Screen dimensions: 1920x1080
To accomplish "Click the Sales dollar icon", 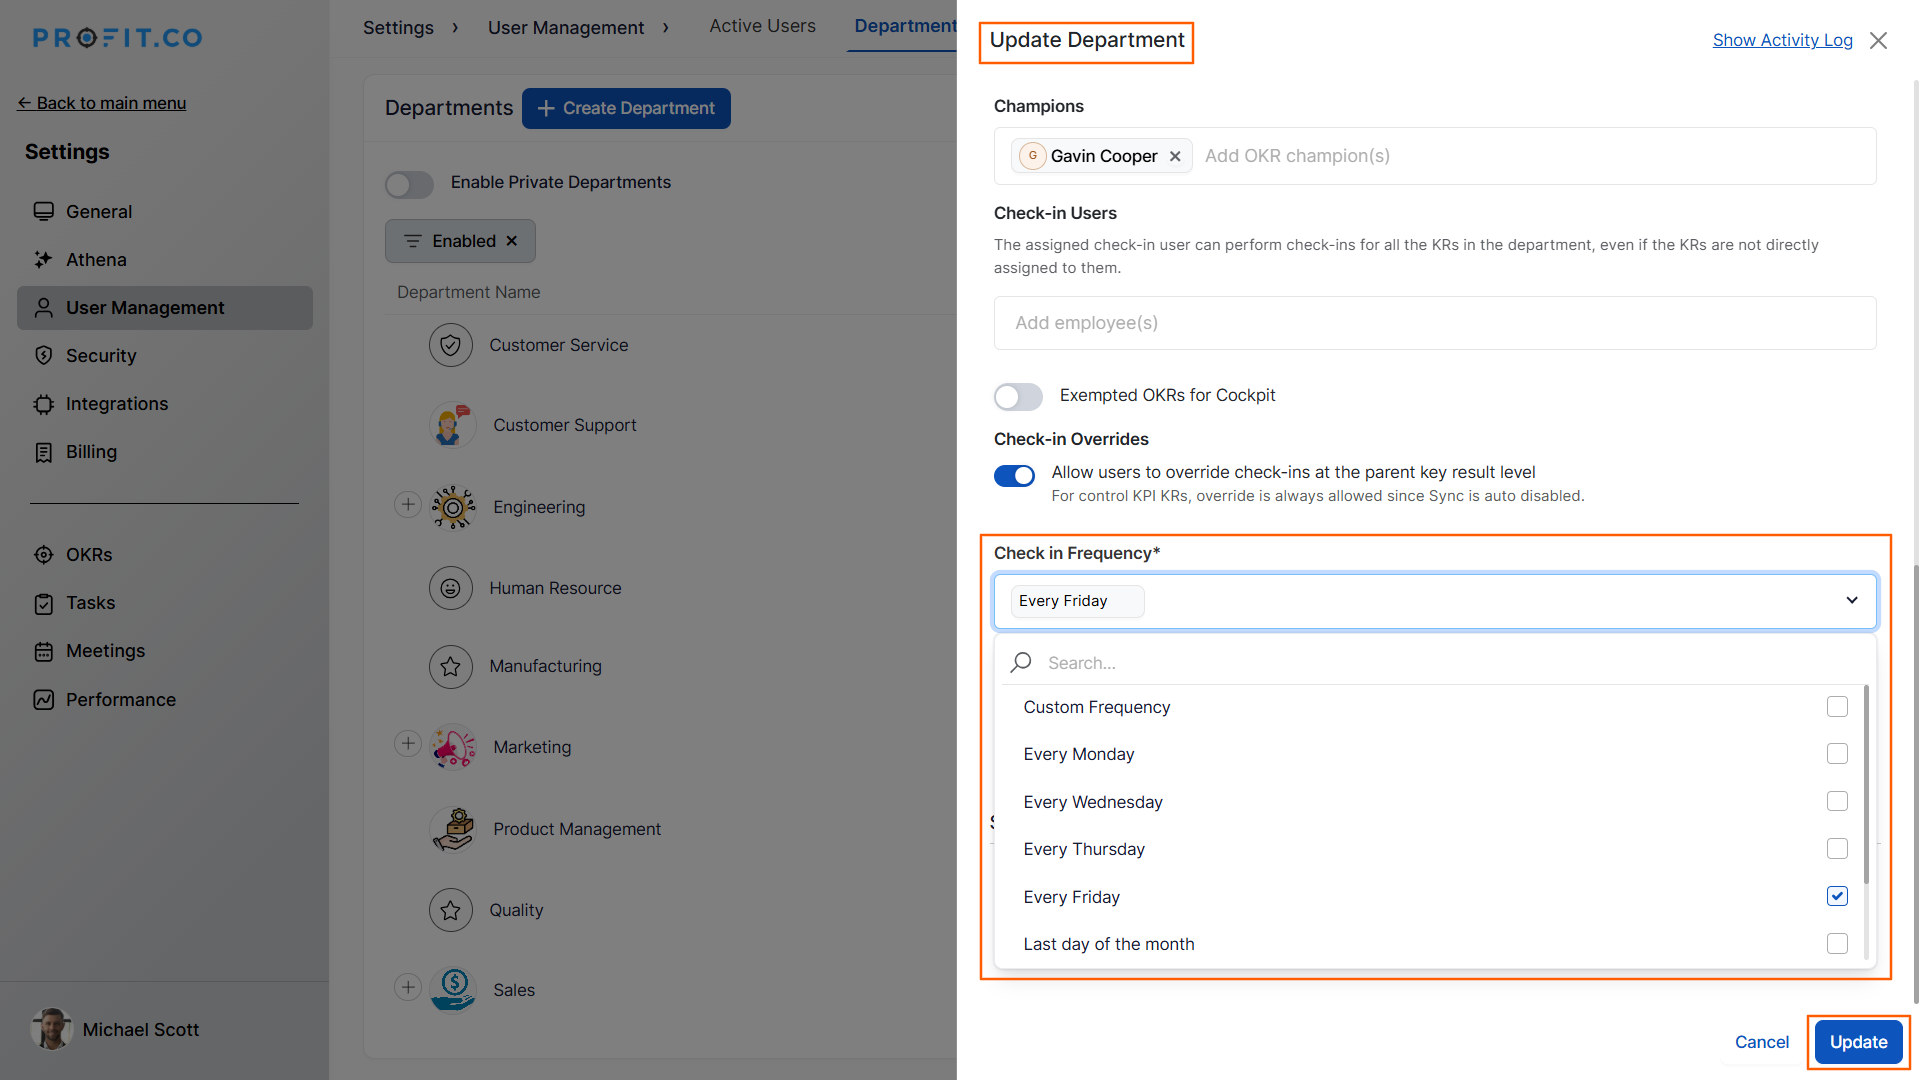I will [x=453, y=990].
